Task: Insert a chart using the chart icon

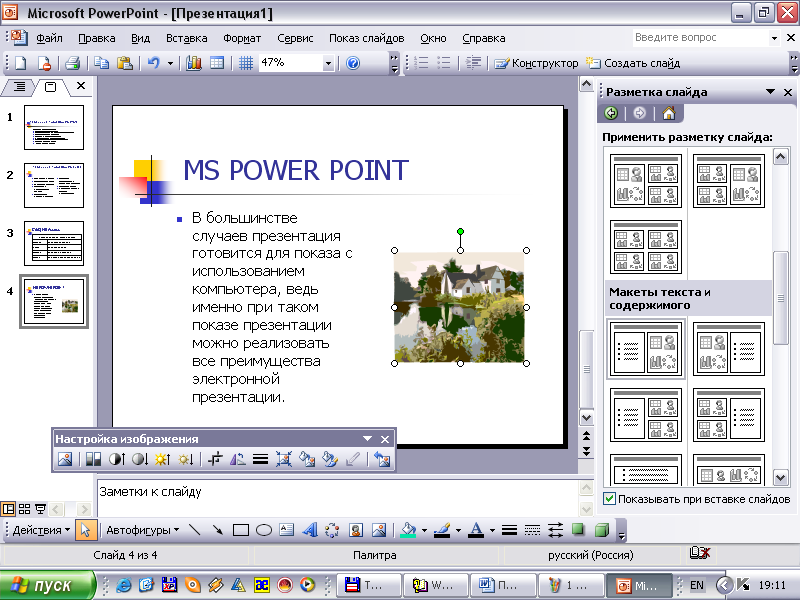Action: pos(193,63)
